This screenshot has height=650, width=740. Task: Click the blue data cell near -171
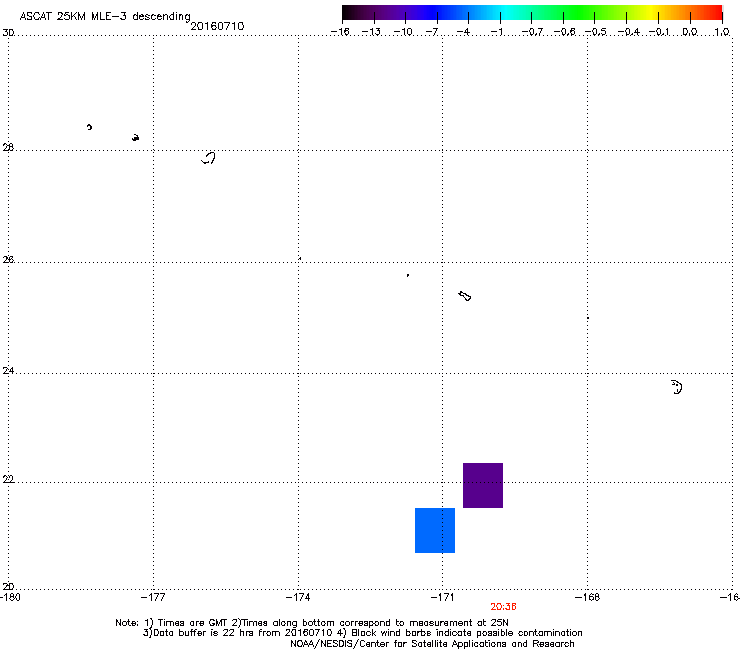tap(435, 530)
